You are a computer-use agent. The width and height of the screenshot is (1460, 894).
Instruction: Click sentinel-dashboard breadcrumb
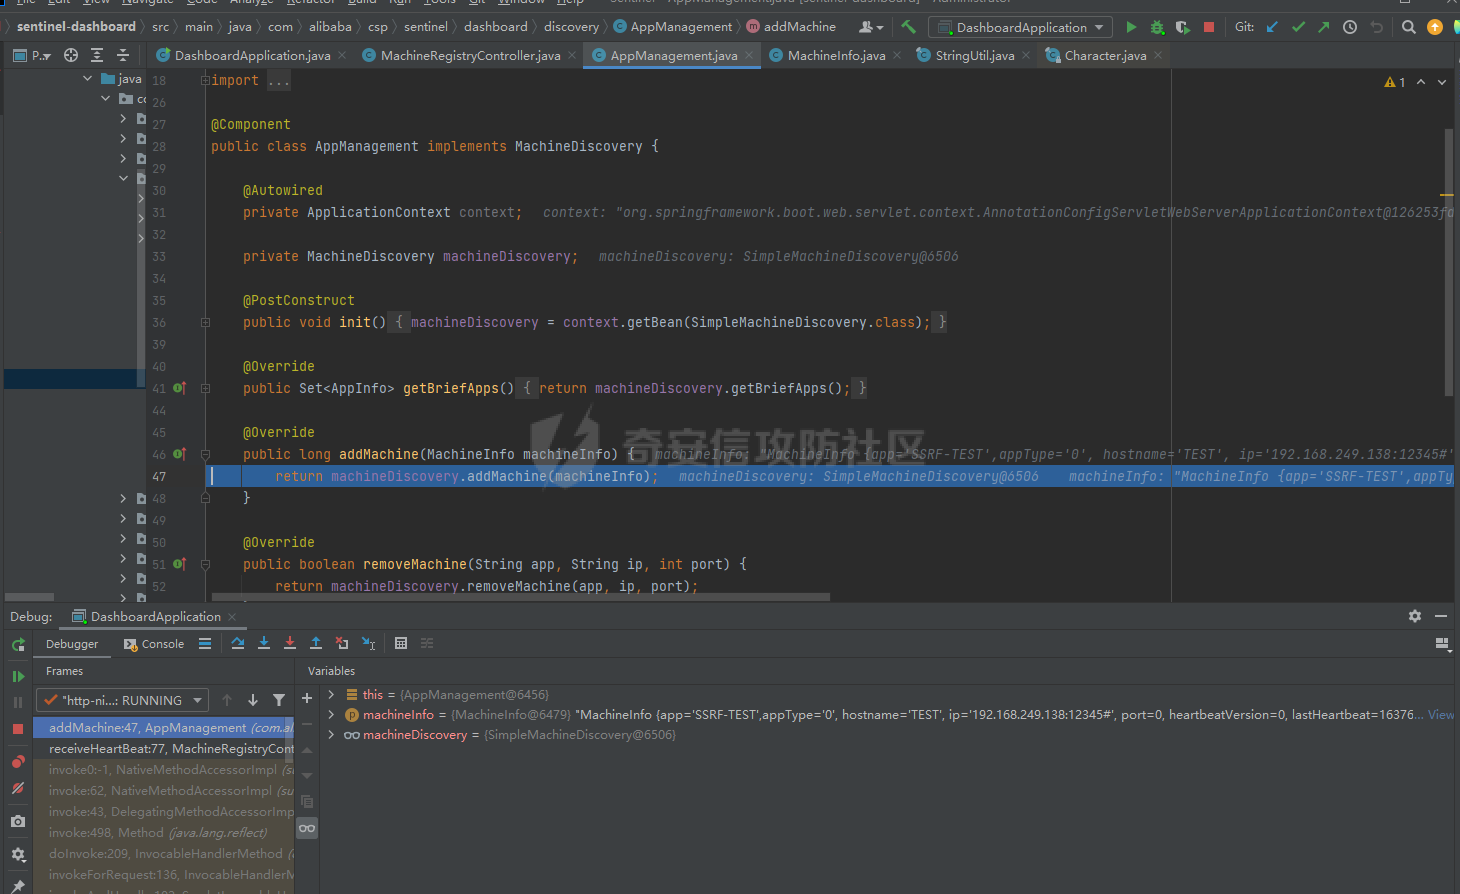(76, 27)
